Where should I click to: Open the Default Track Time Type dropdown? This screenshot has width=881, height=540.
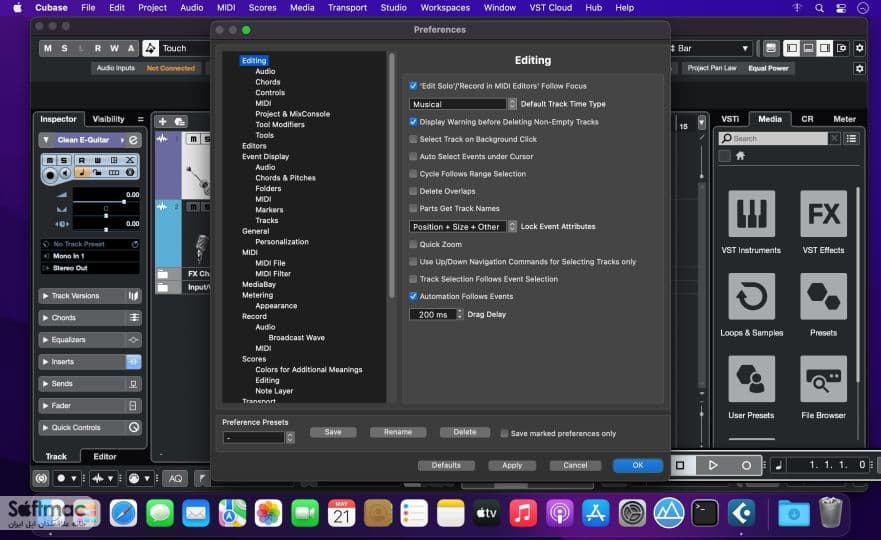pyautogui.click(x=462, y=104)
